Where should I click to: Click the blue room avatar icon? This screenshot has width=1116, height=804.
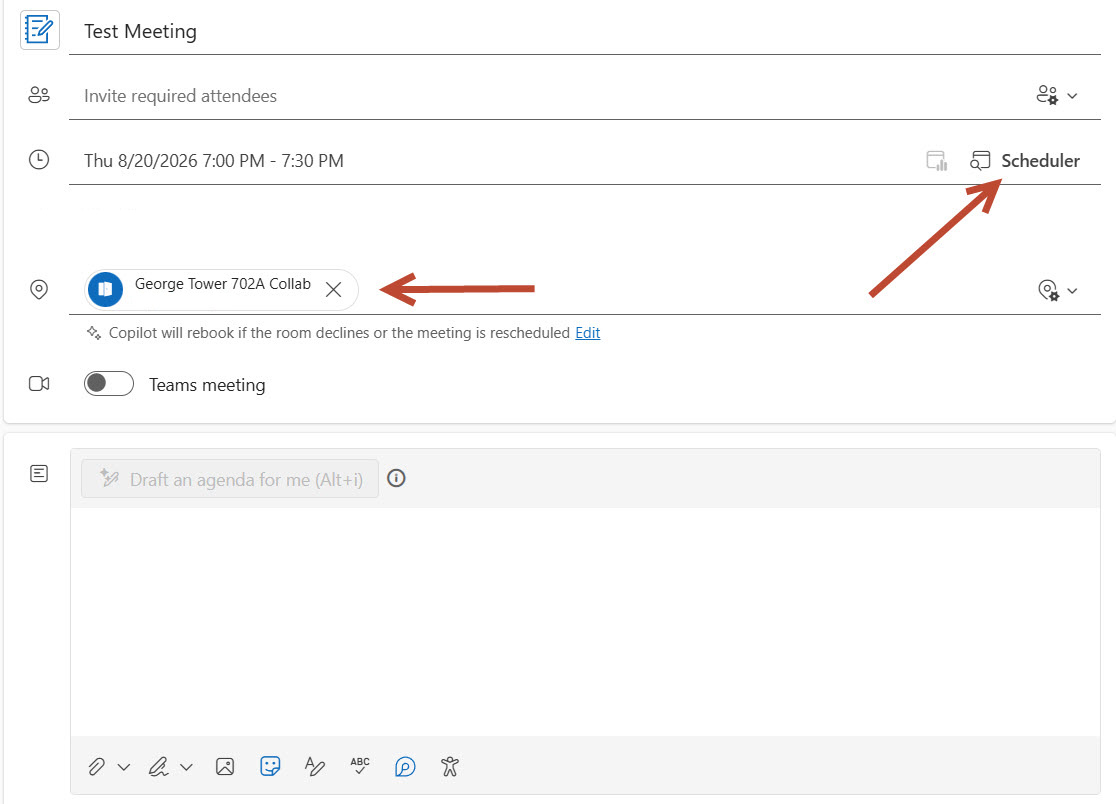tap(105, 290)
